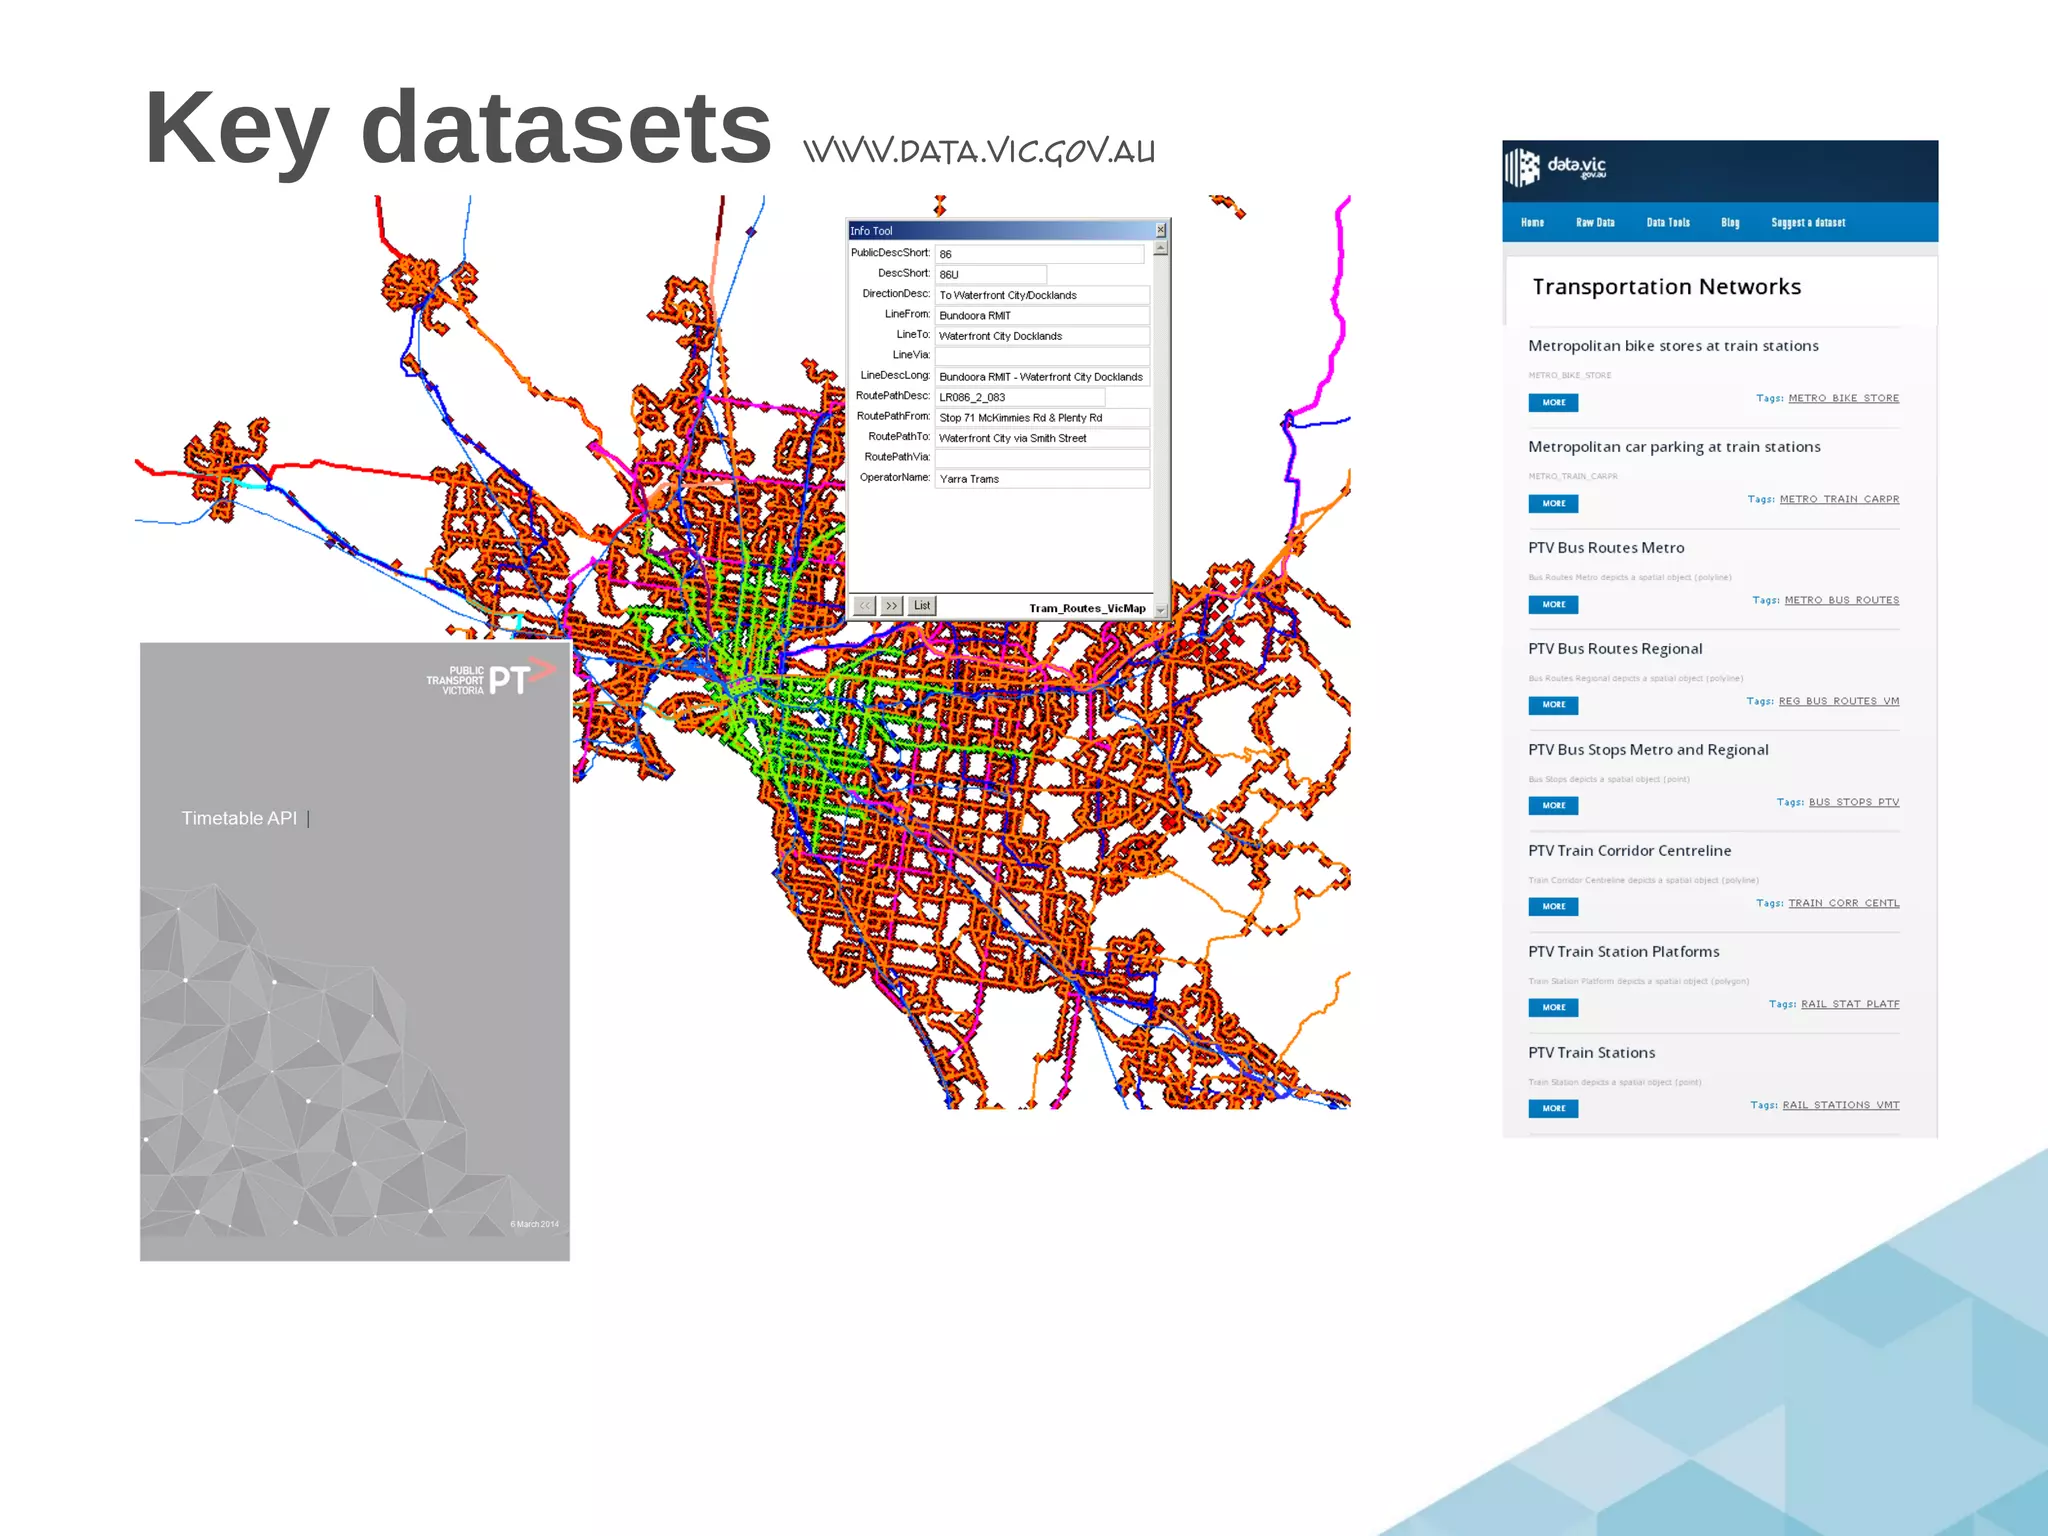Click Info Tool scrollbar up arrow
This screenshot has width=2048, height=1536.
(1161, 248)
